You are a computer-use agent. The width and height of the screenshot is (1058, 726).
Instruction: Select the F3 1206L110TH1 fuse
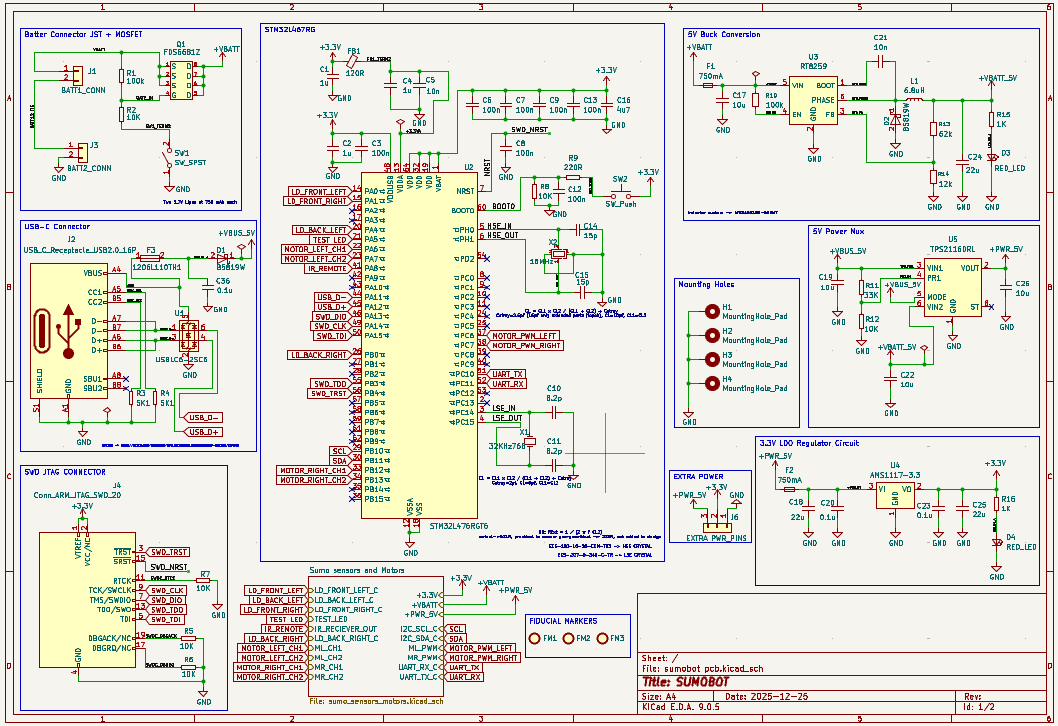click(x=150, y=257)
